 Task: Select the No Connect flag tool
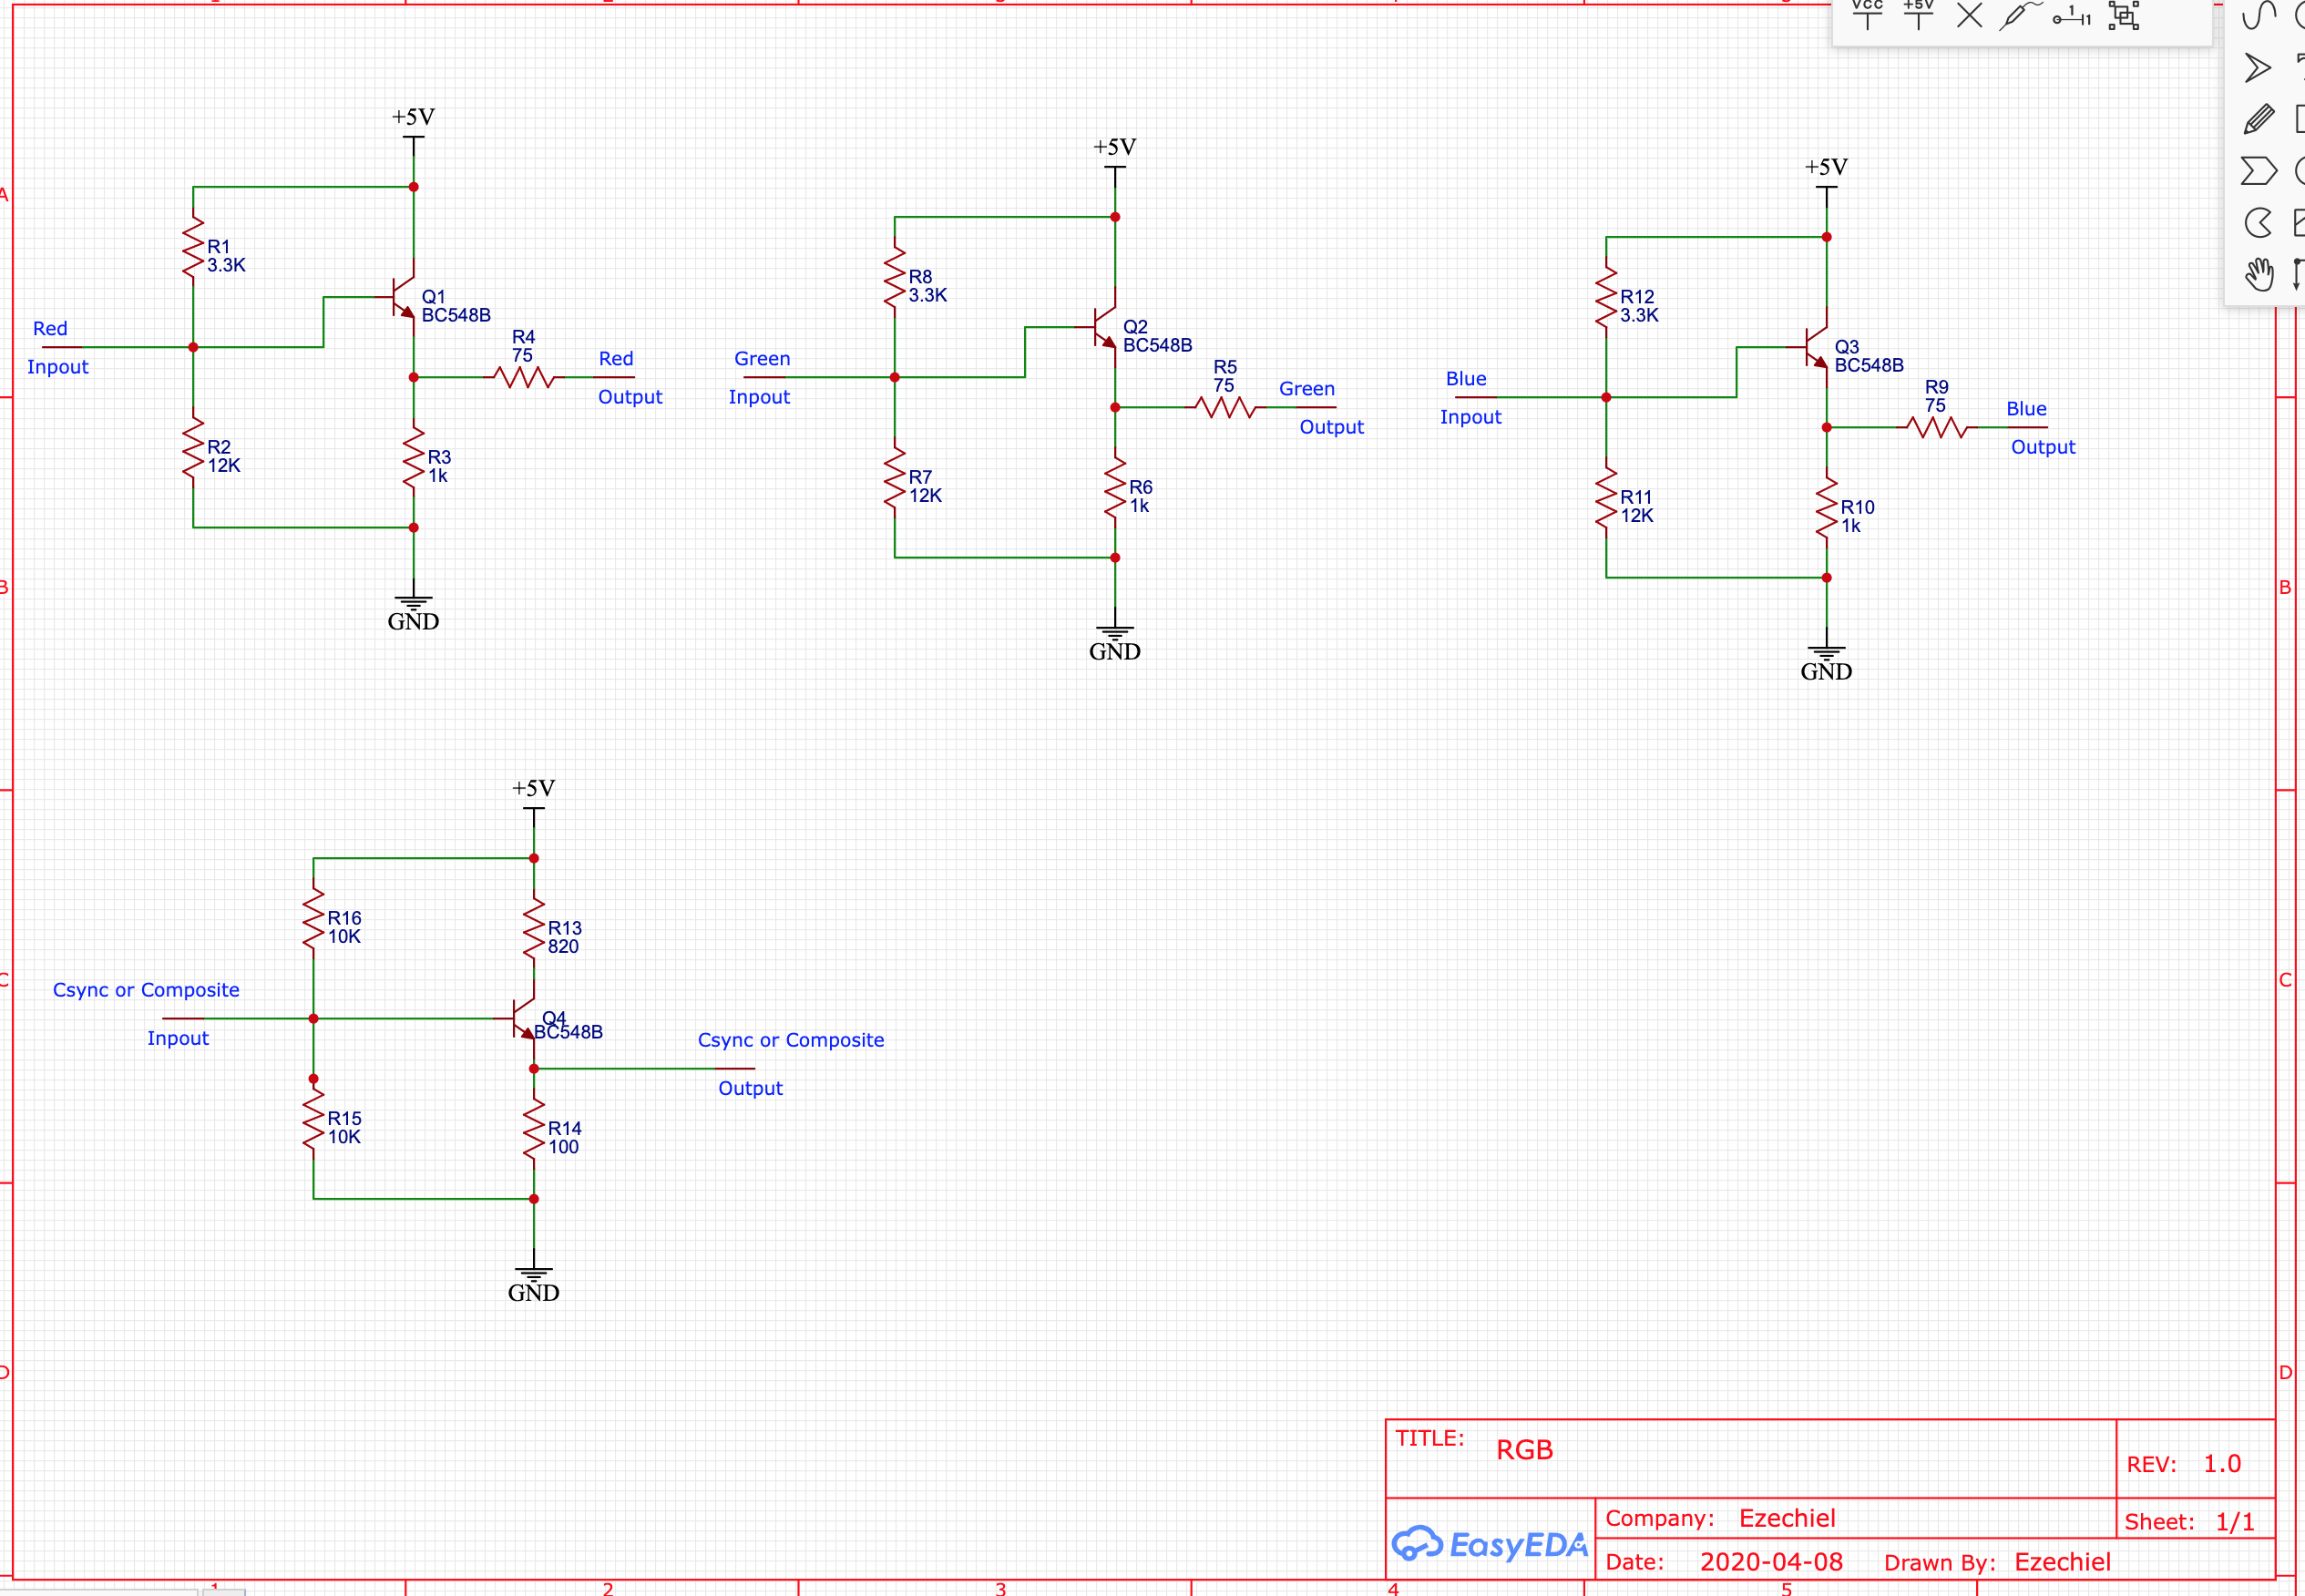1969,16
